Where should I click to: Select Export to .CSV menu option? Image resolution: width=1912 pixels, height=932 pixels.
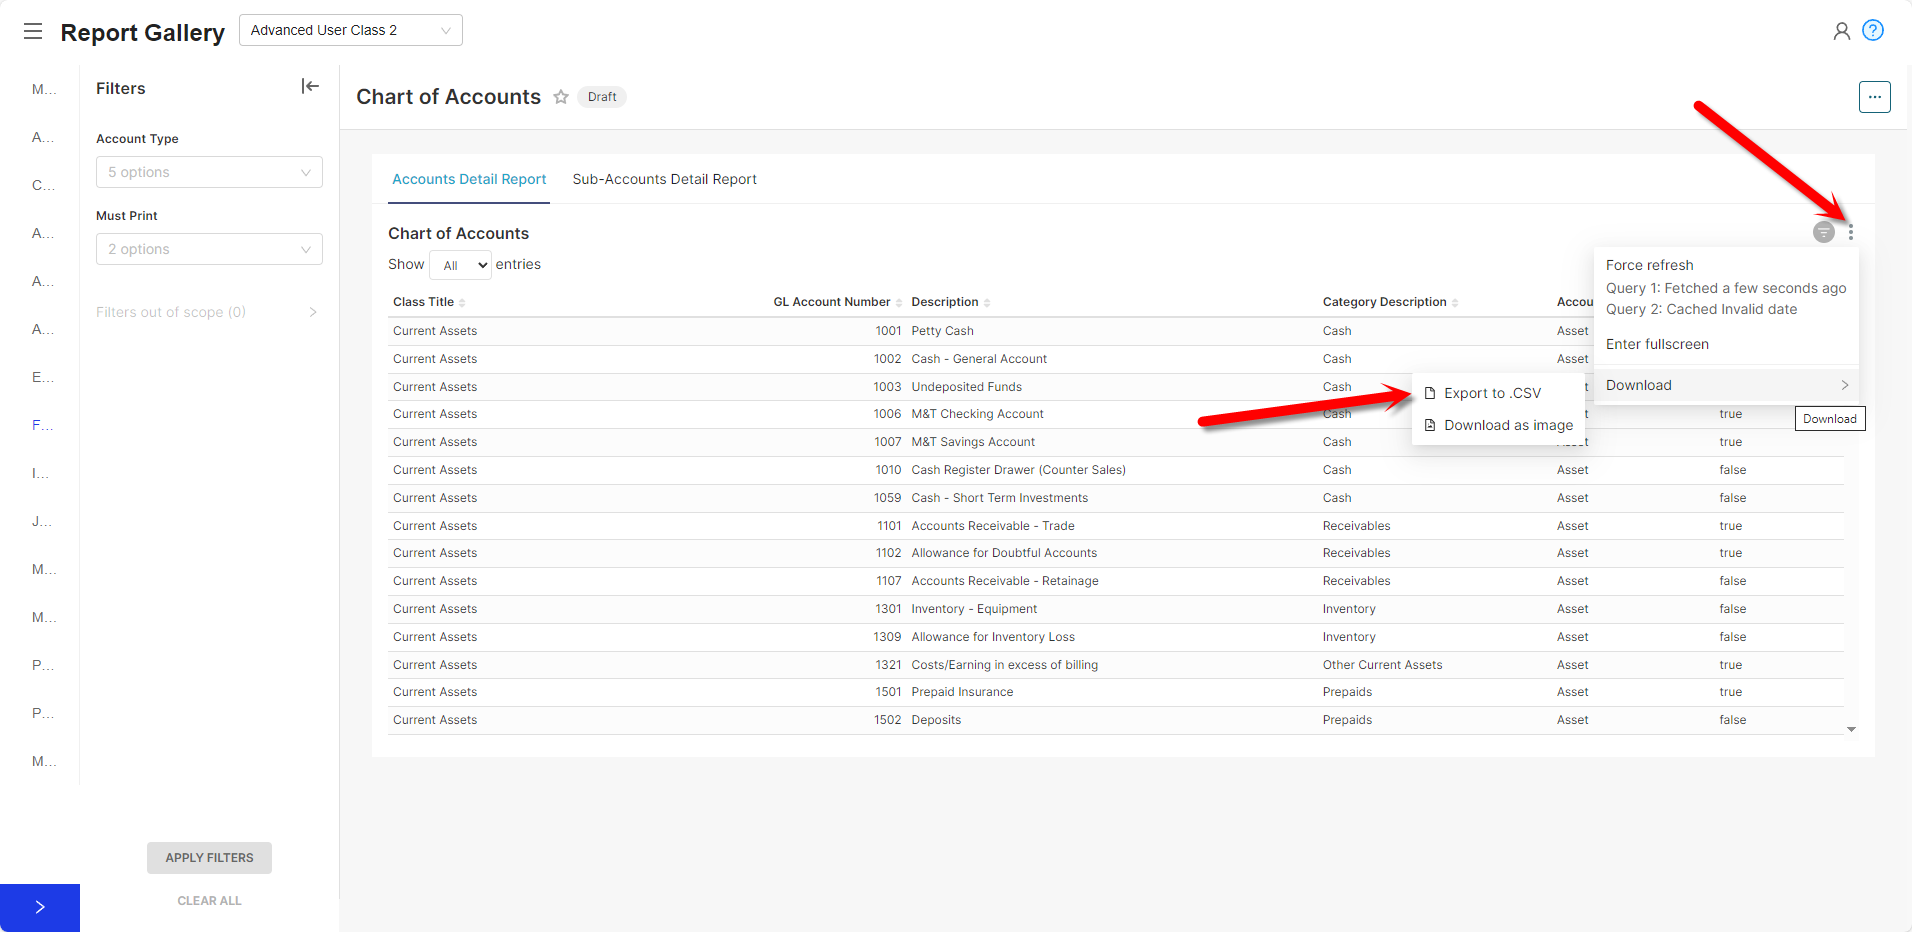point(1492,393)
